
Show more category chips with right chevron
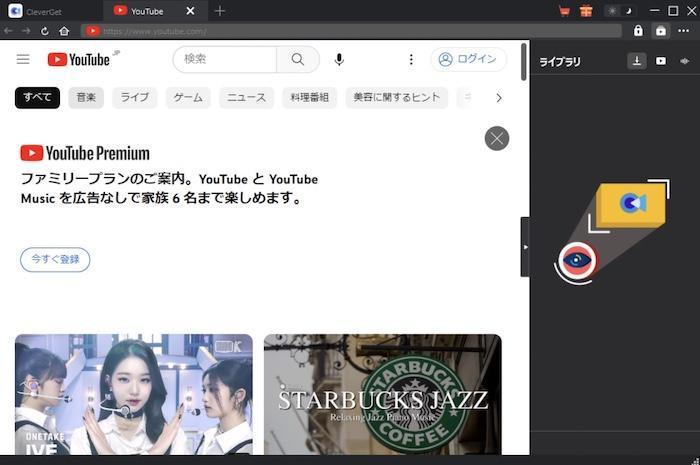tap(499, 98)
